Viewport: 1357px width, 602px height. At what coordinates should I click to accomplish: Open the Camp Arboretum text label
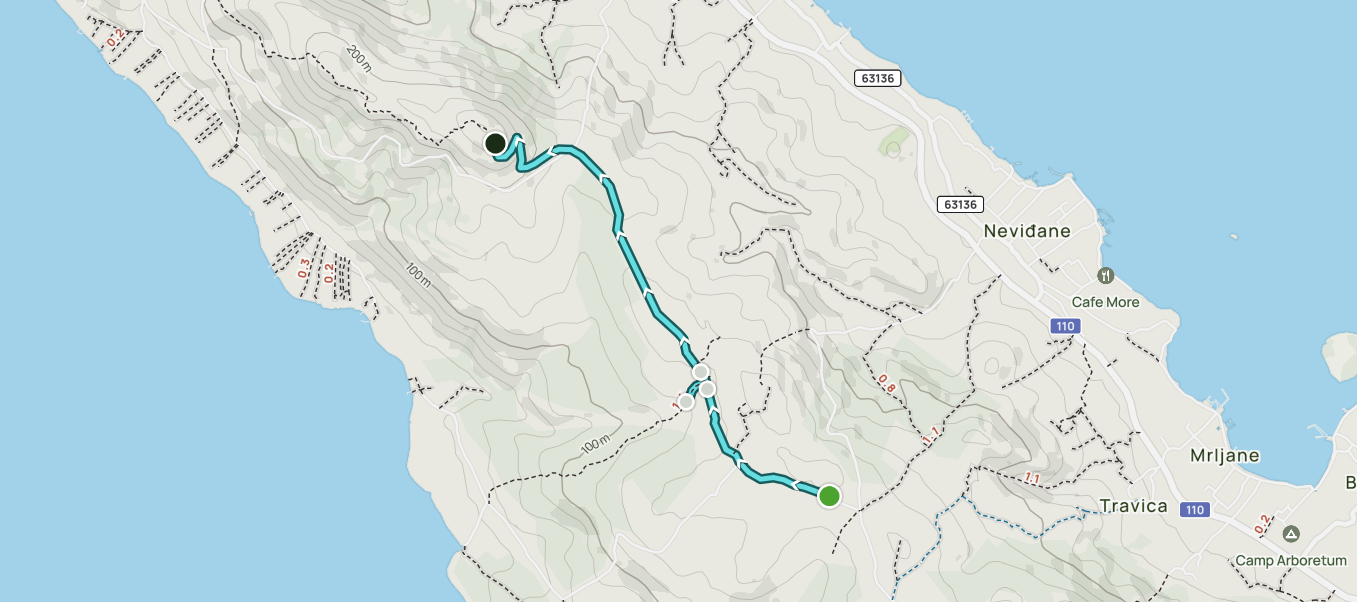(x=1291, y=560)
